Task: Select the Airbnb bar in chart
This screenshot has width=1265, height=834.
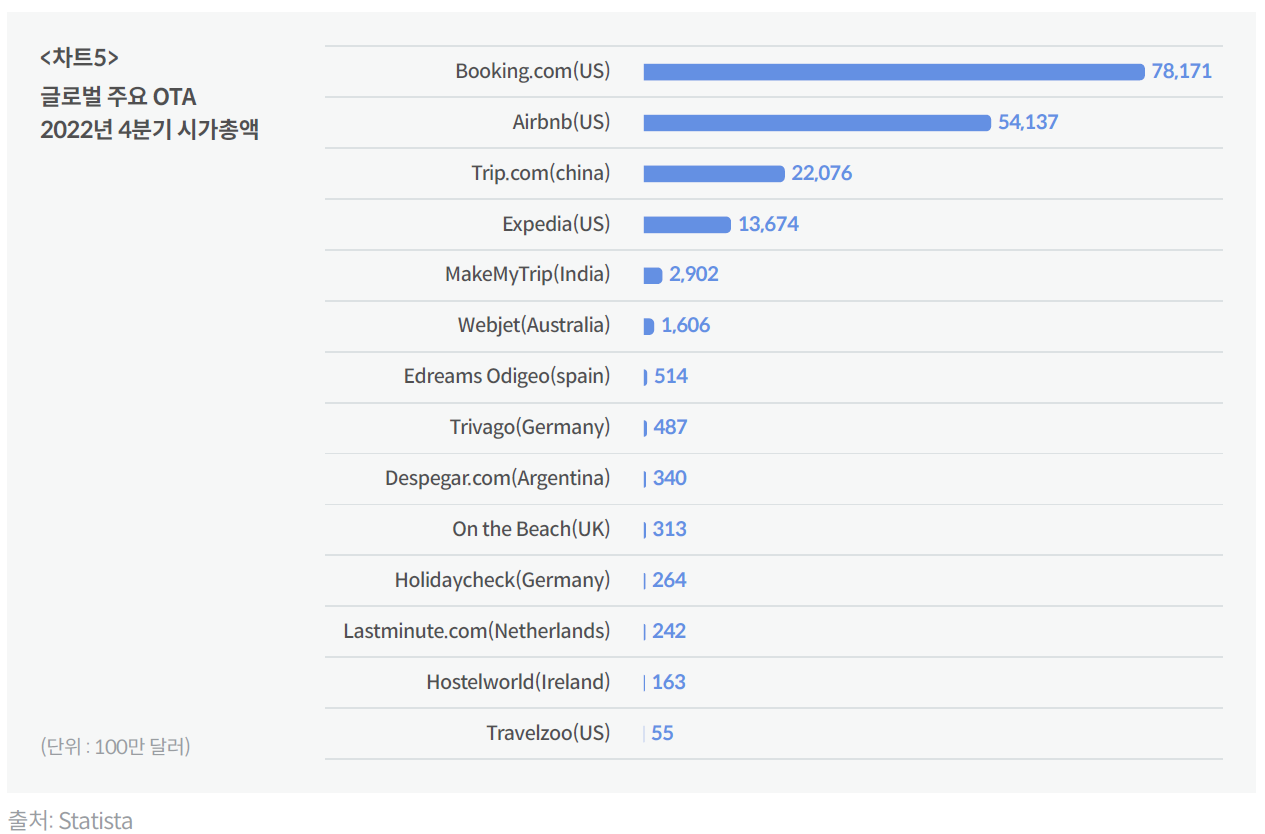Action: click(x=817, y=122)
